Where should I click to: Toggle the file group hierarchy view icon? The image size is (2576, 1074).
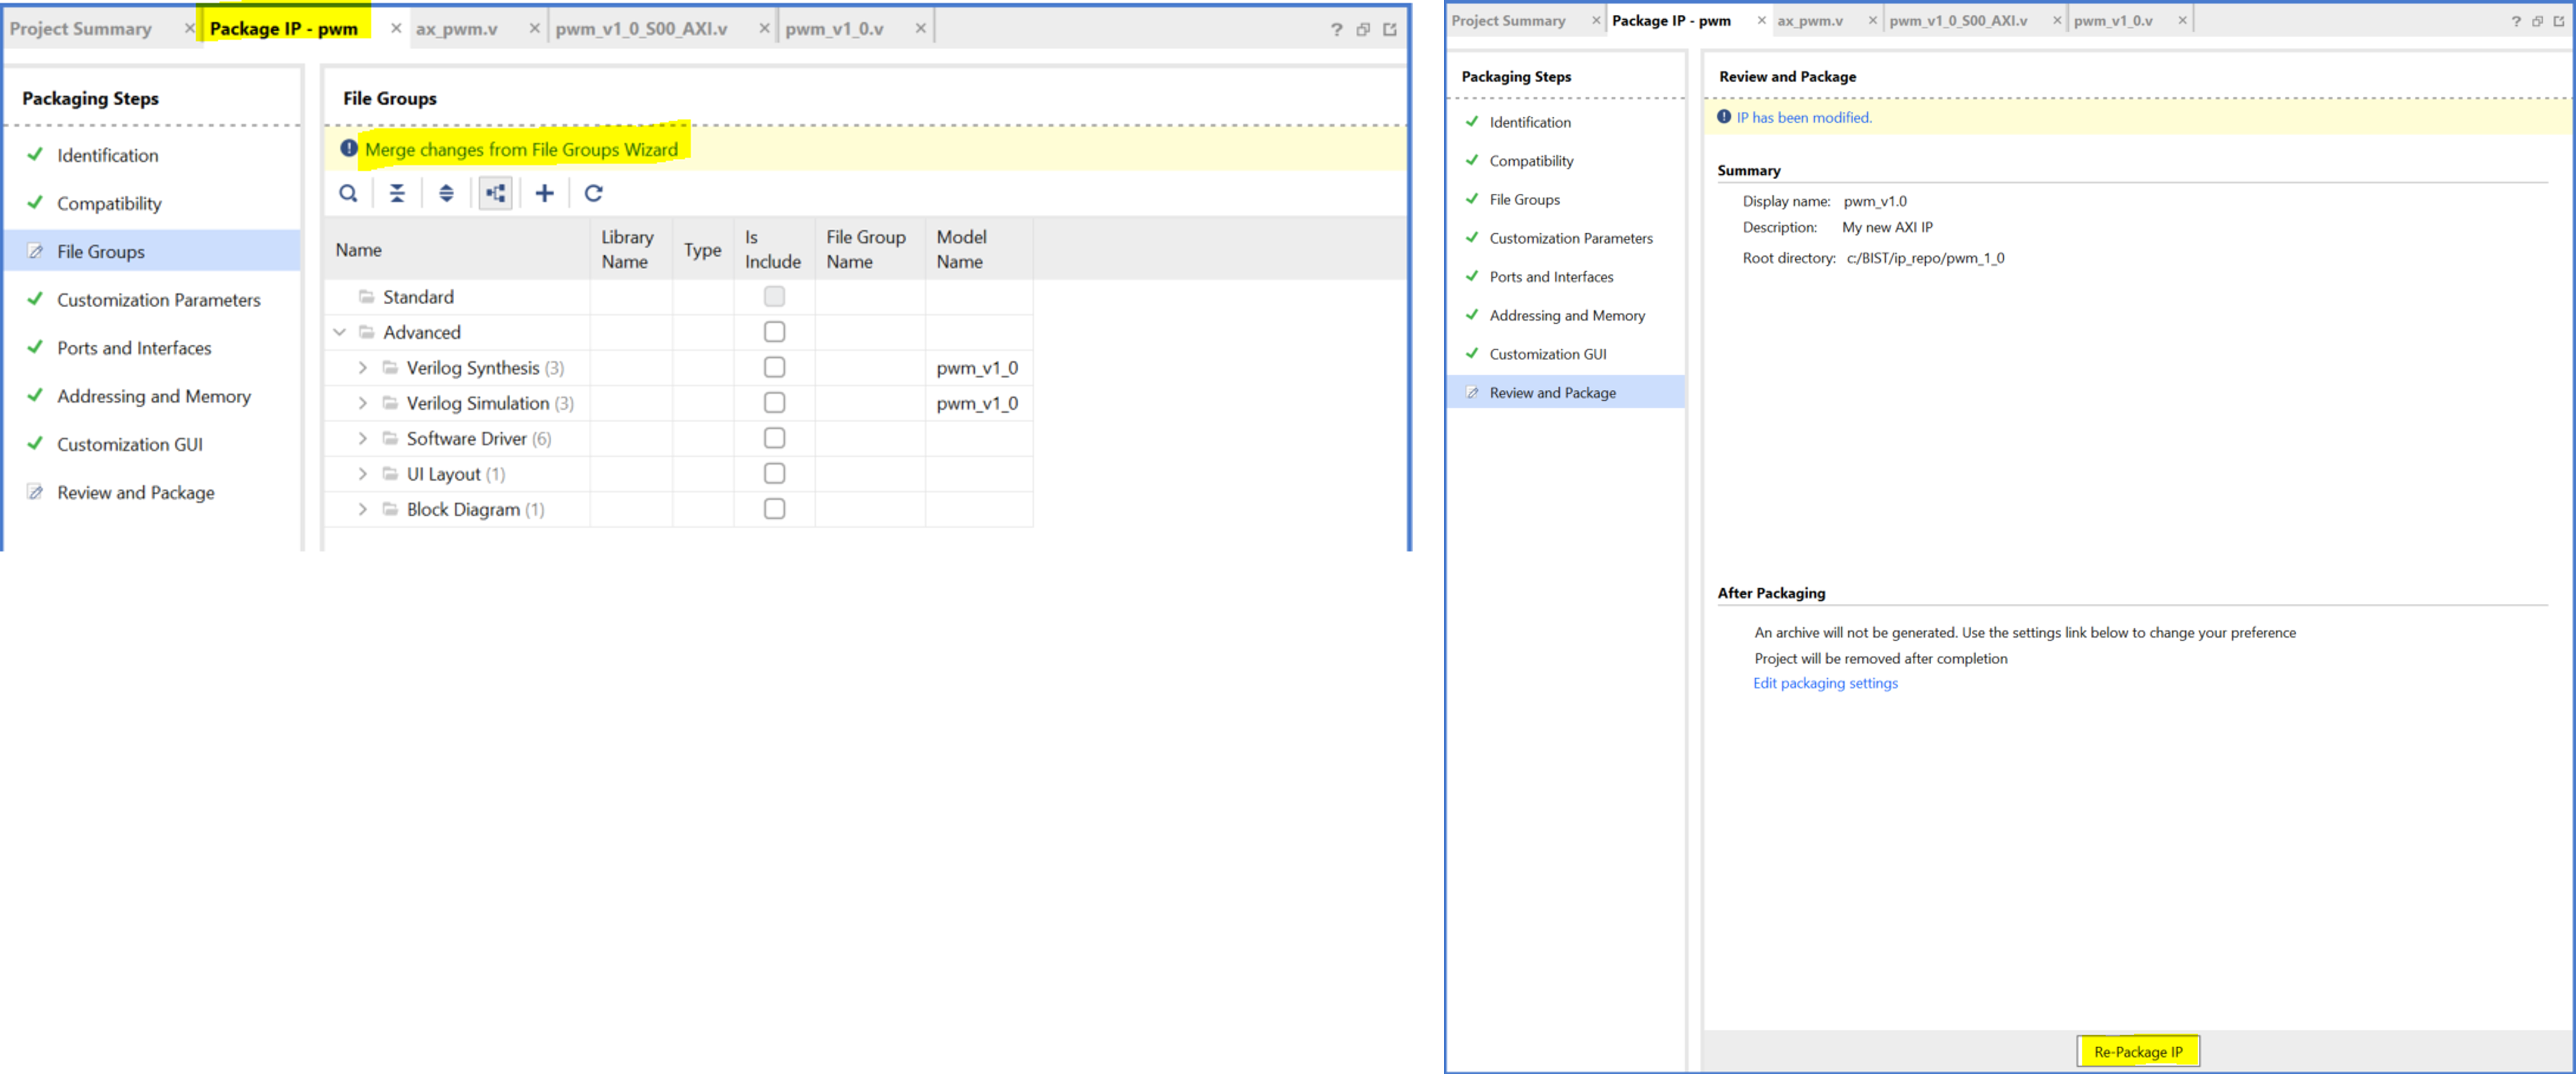click(495, 193)
